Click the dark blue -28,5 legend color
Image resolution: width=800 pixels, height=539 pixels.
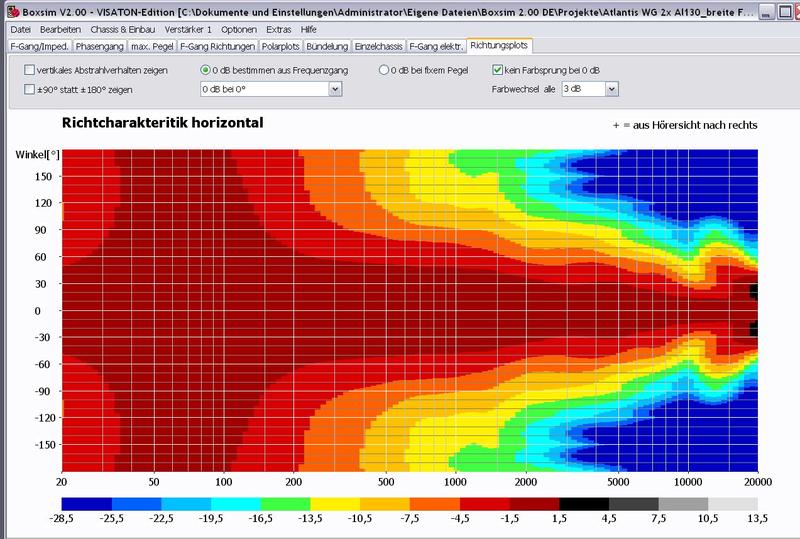(x=86, y=506)
